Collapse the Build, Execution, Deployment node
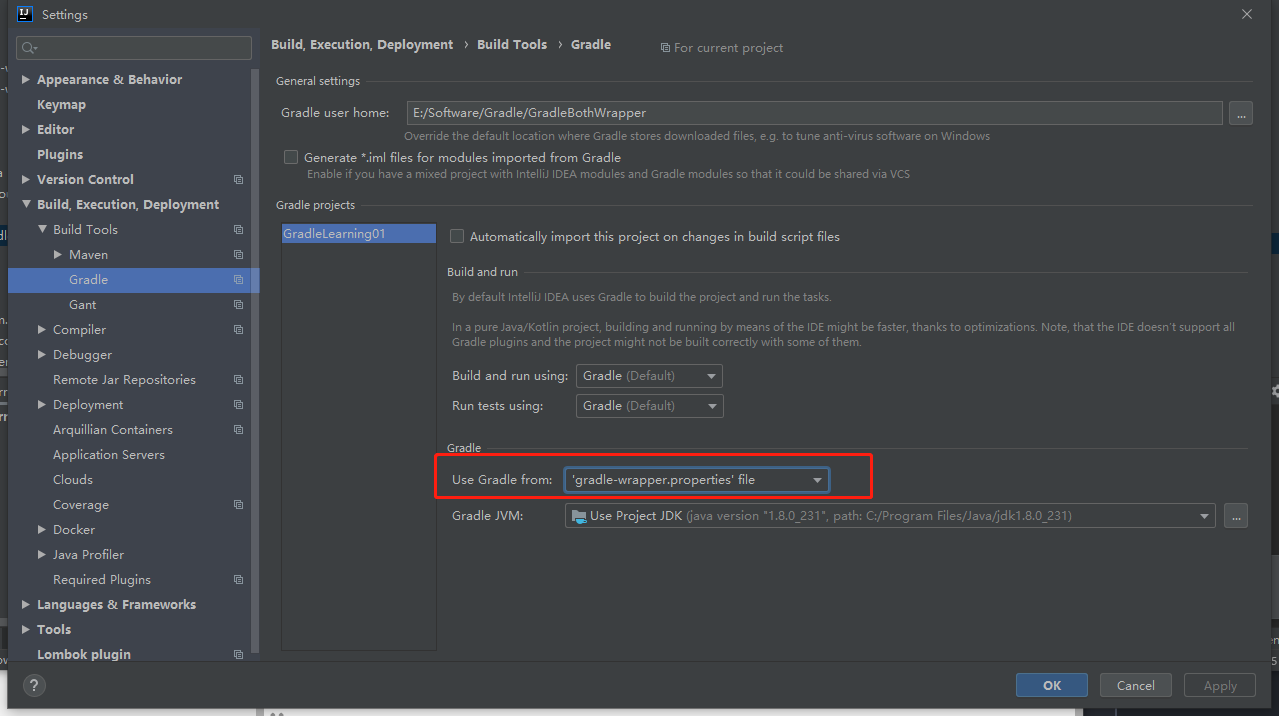The image size is (1279, 716). click(26, 205)
